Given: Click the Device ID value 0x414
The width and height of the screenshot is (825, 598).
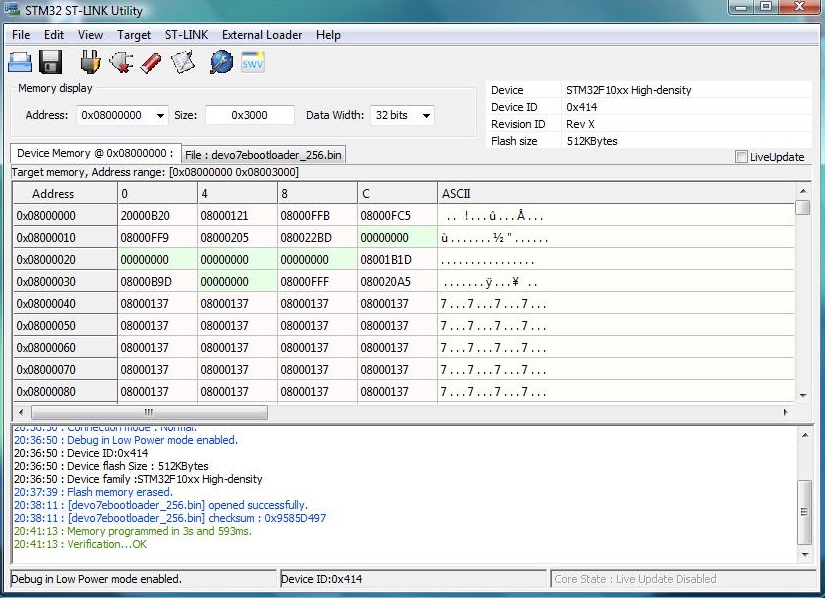Looking at the screenshot, I should point(581,107).
